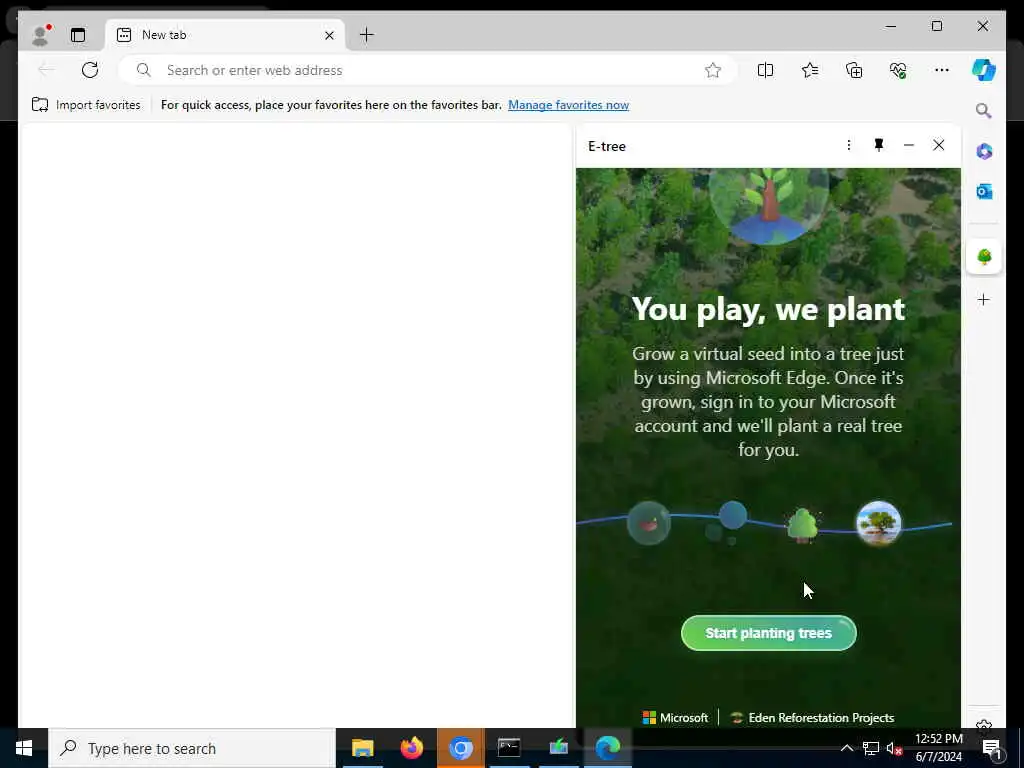Screen dimensions: 1024x768
Task: Click the grown tree globe stage
Action: click(x=878, y=523)
